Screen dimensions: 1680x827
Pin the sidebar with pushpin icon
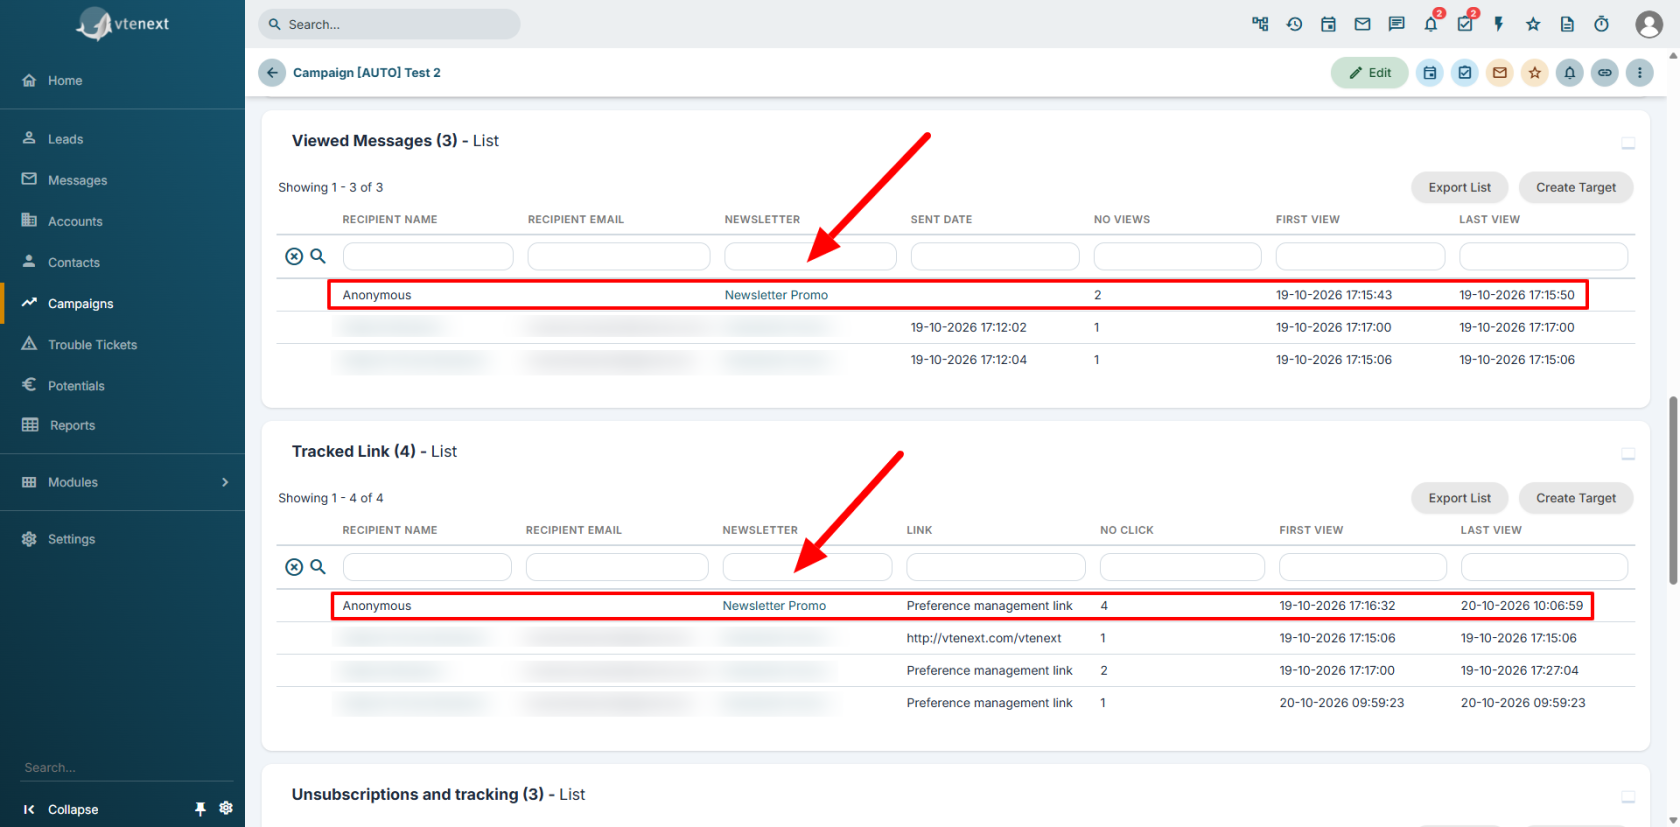[x=200, y=809]
